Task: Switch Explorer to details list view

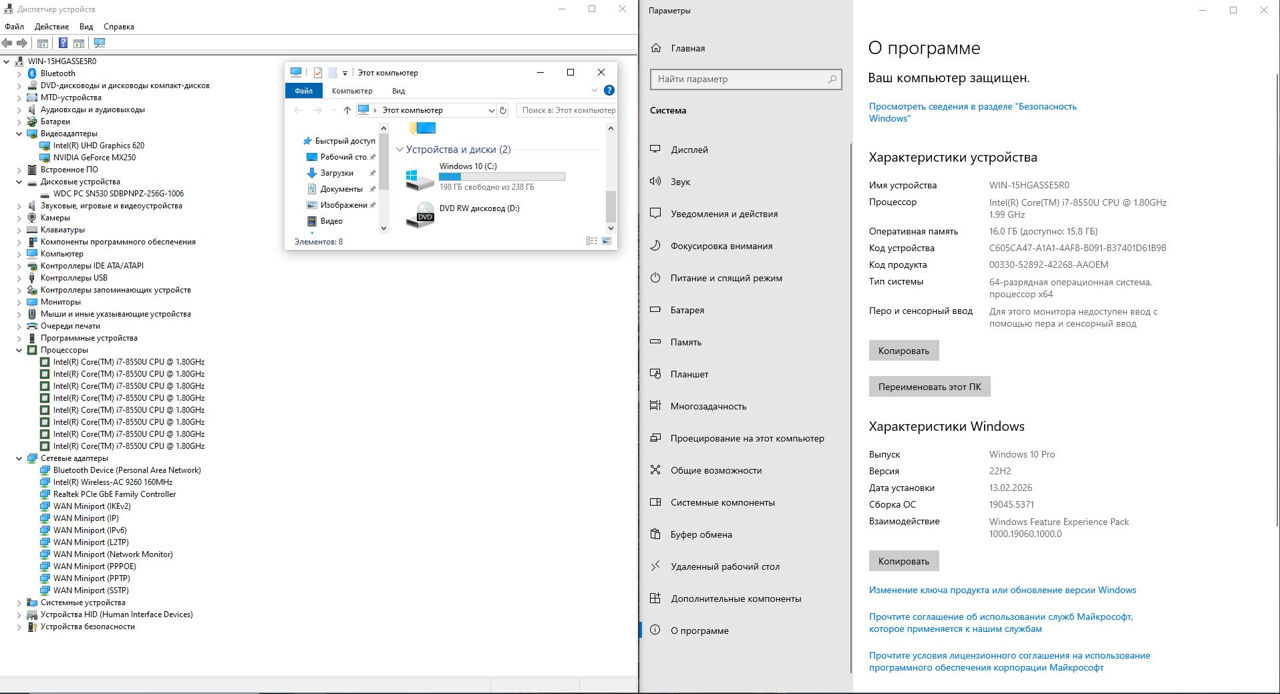Action: 592,241
